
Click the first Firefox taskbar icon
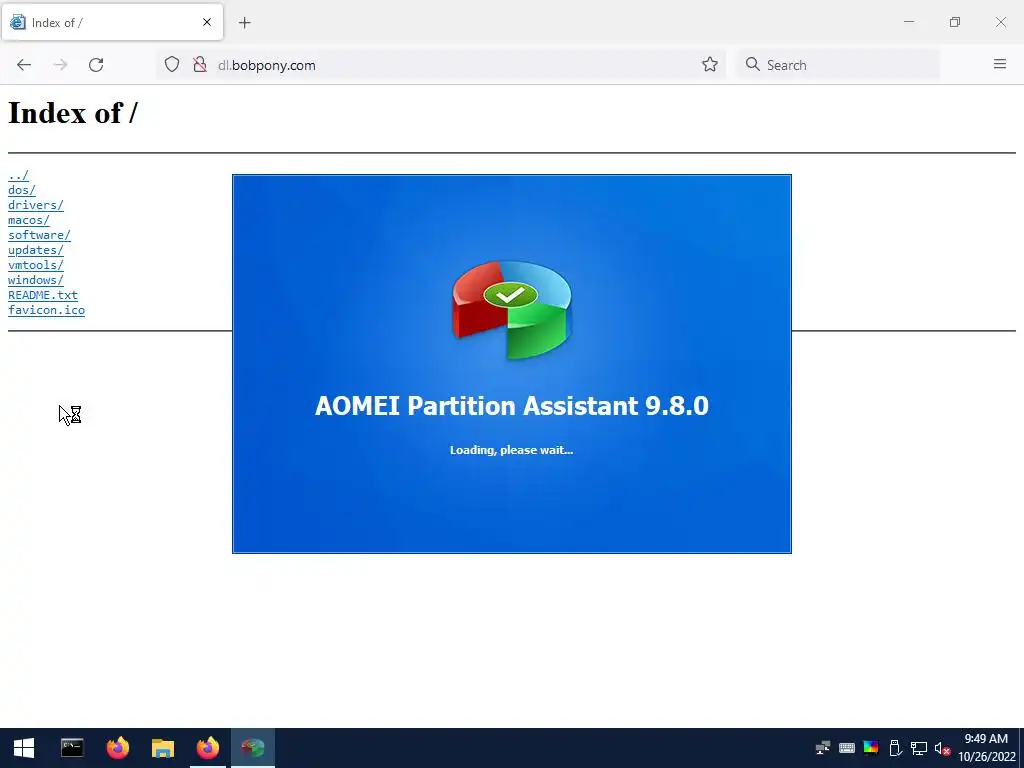point(118,748)
